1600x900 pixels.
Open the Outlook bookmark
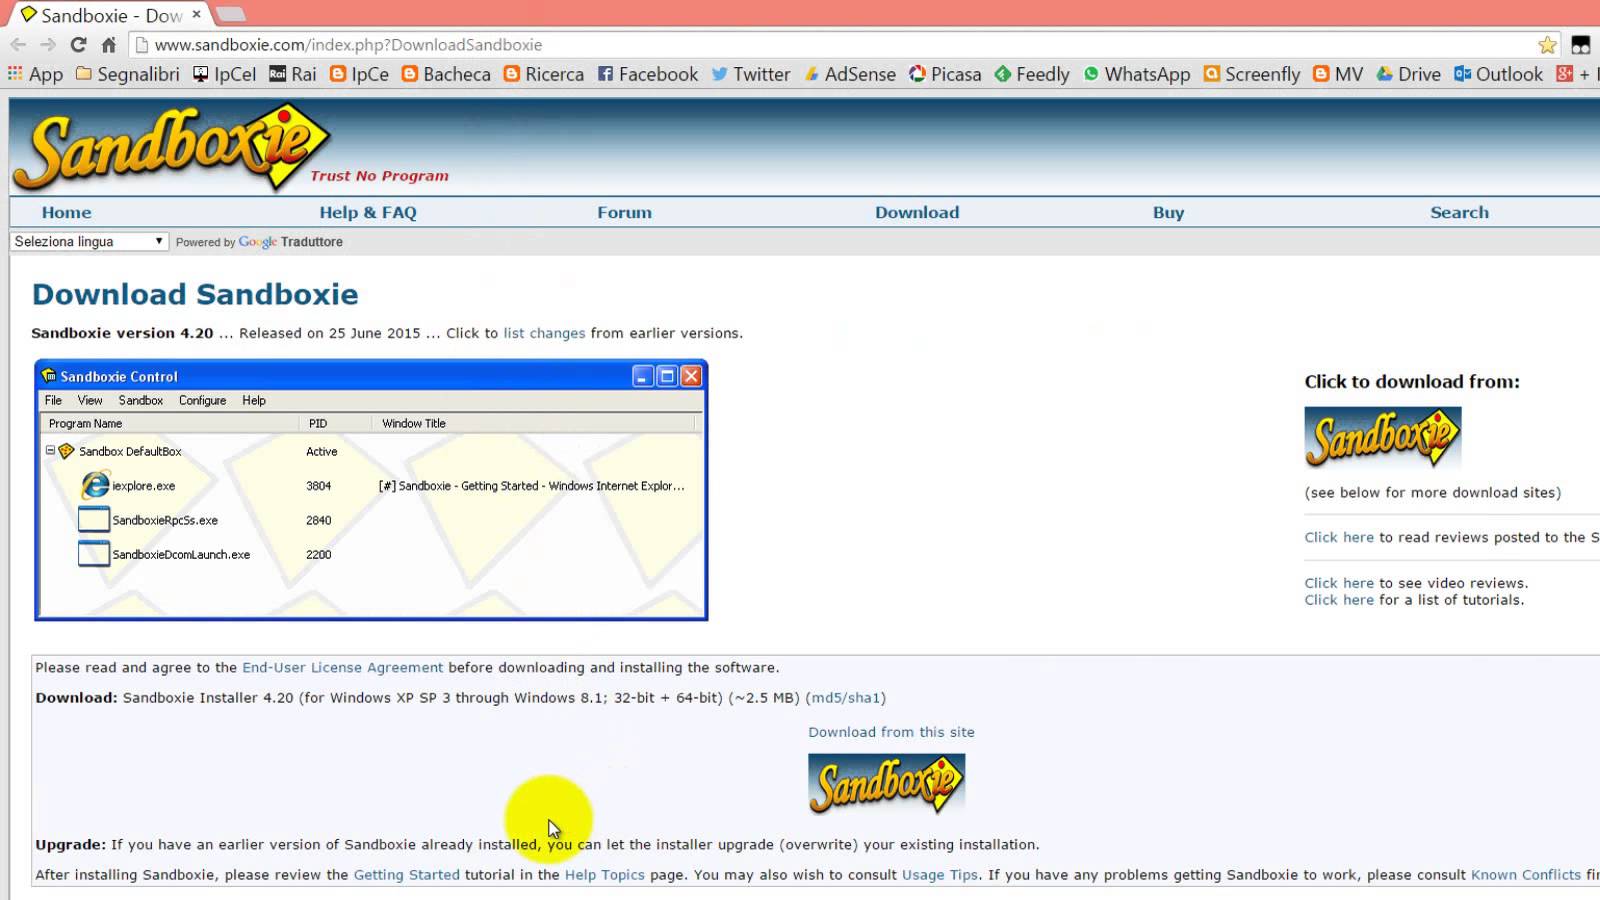pos(1499,74)
